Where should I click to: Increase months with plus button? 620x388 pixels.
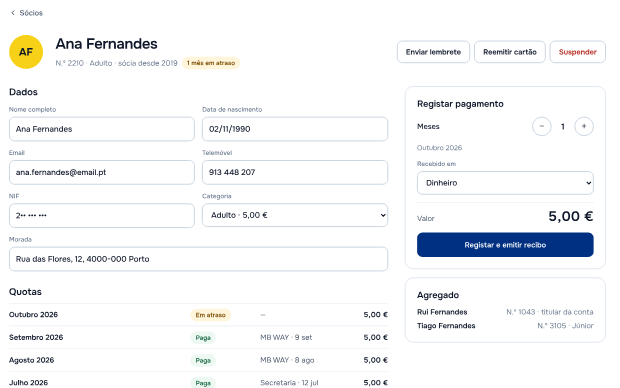click(584, 127)
